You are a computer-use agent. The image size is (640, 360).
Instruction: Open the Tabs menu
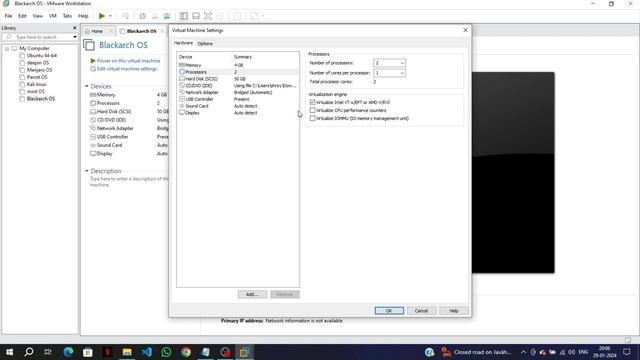coord(67,16)
